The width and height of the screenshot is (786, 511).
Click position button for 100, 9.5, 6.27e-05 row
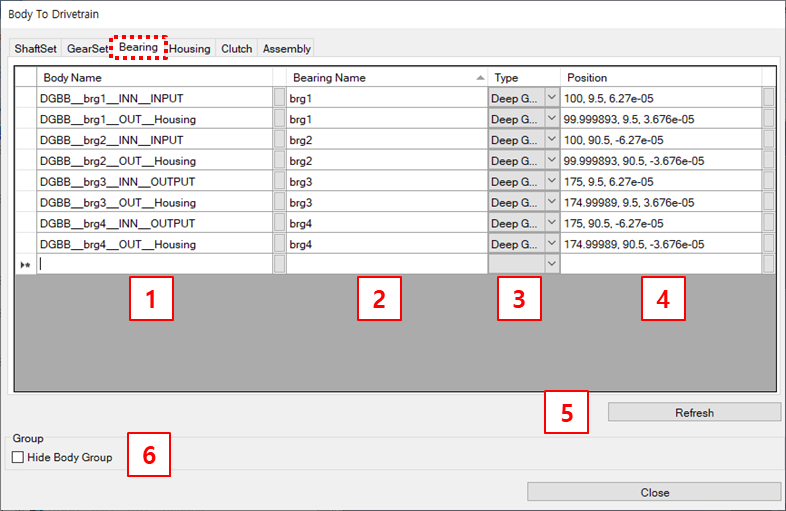[x=768, y=97]
